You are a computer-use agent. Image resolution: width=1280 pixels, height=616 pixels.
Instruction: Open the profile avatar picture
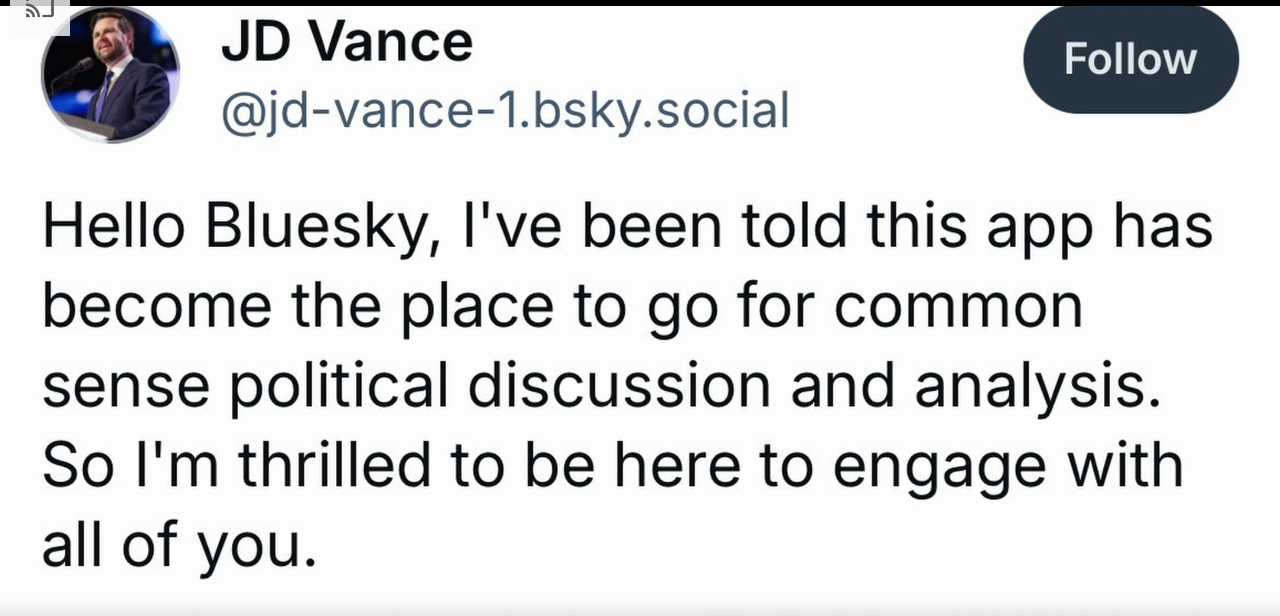[110, 75]
